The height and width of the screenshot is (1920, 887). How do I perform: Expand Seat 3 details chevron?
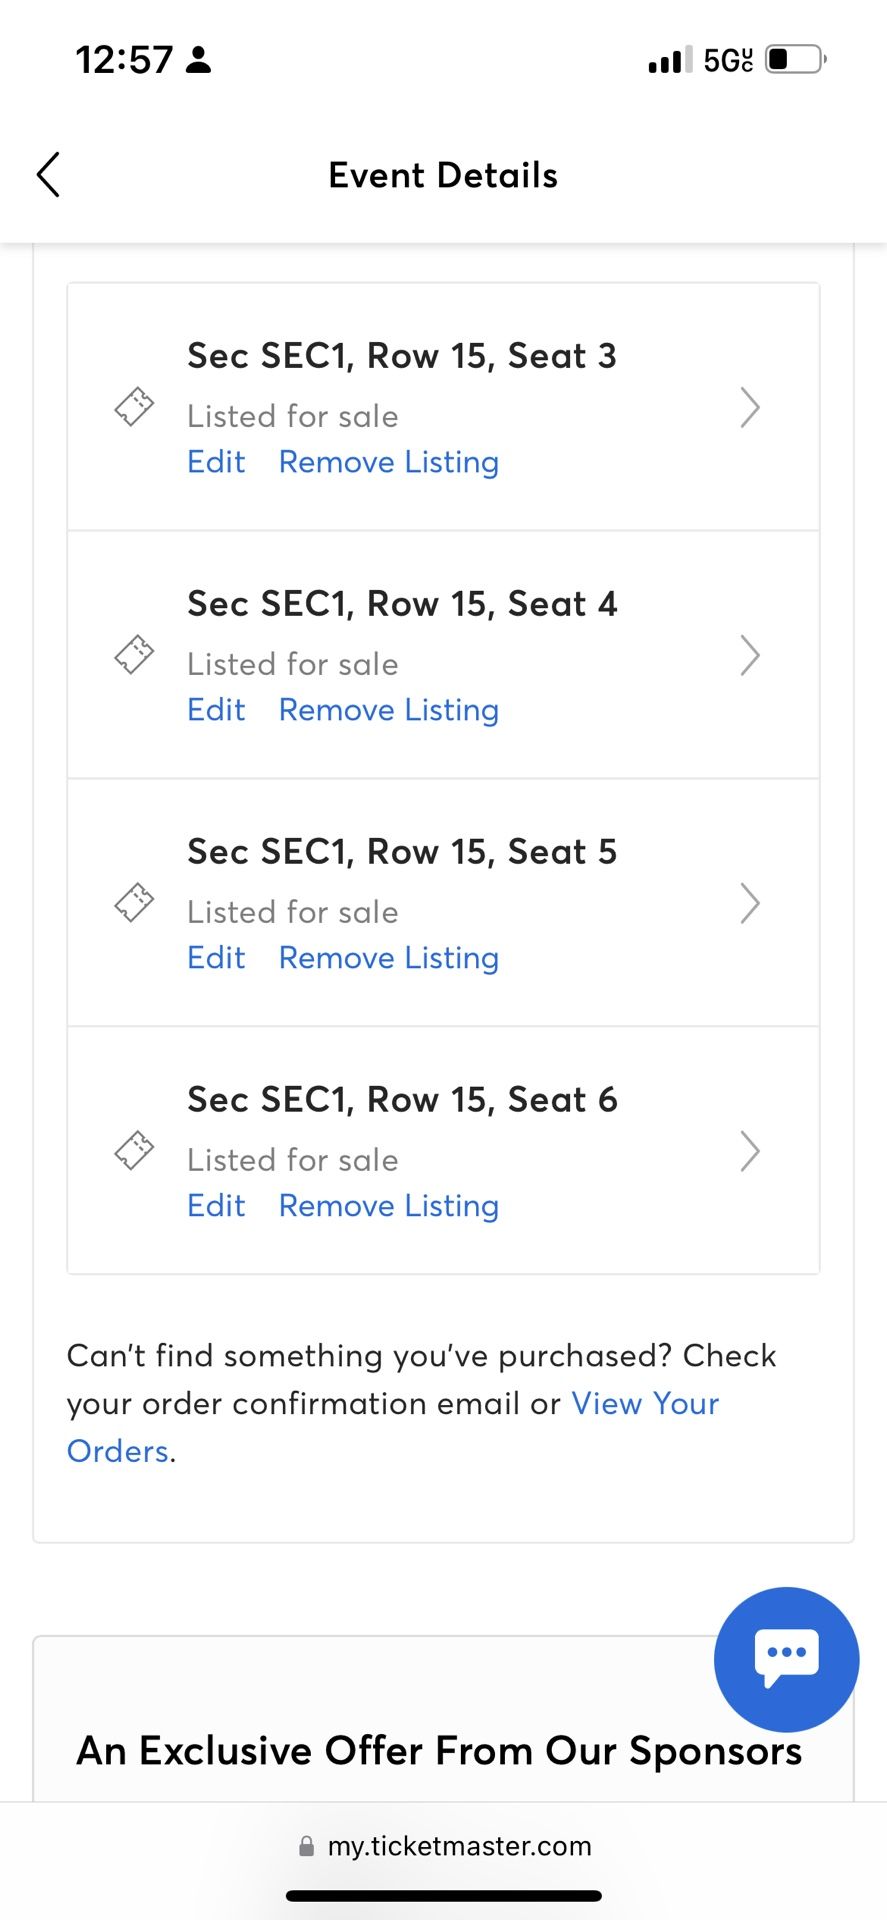coord(750,407)
